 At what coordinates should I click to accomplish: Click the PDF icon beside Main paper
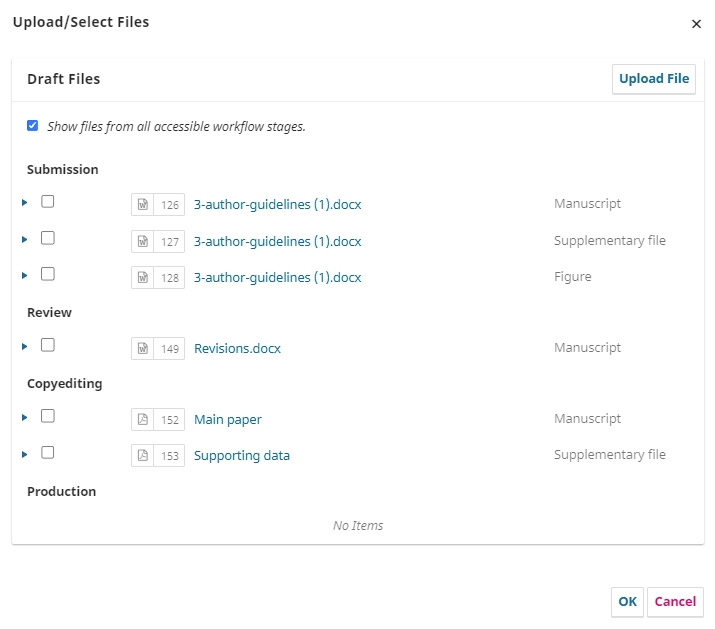pos(143,420)
